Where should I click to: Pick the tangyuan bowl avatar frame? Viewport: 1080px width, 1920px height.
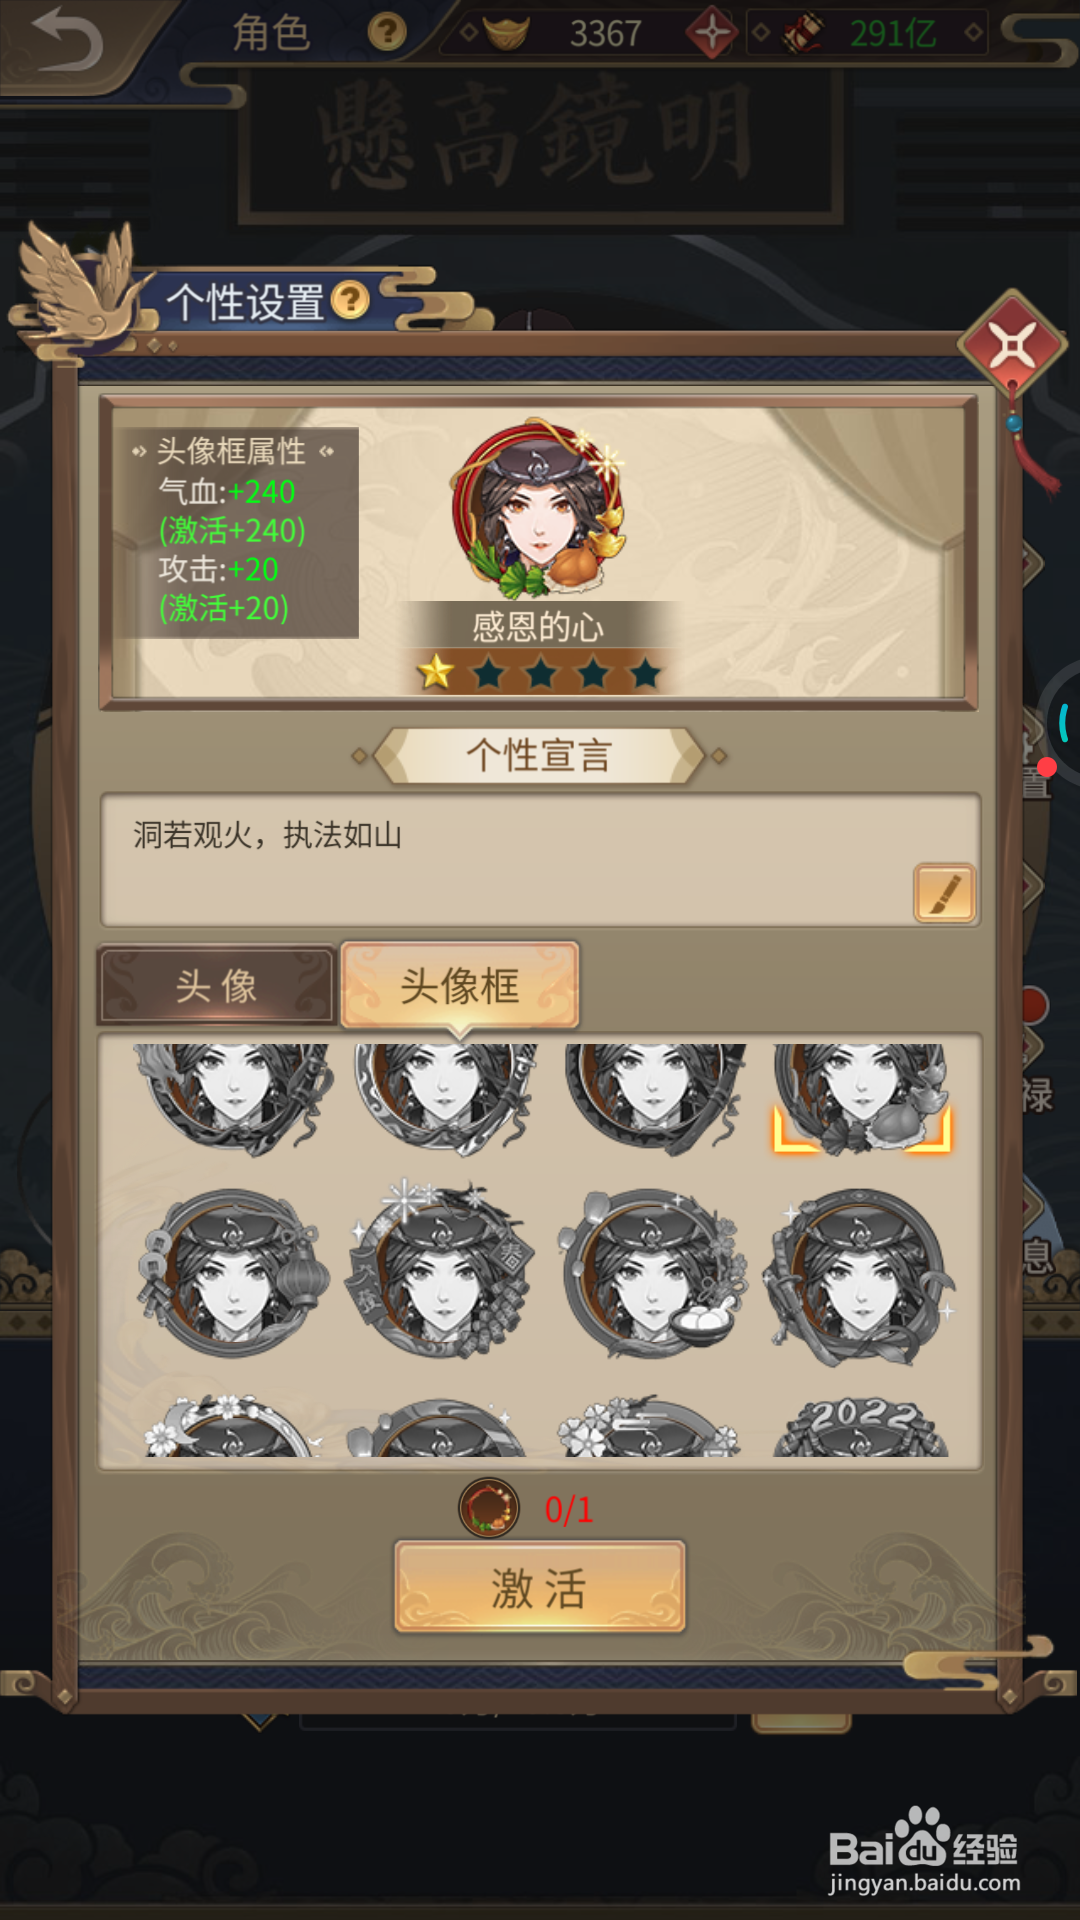coord(652,1272)
